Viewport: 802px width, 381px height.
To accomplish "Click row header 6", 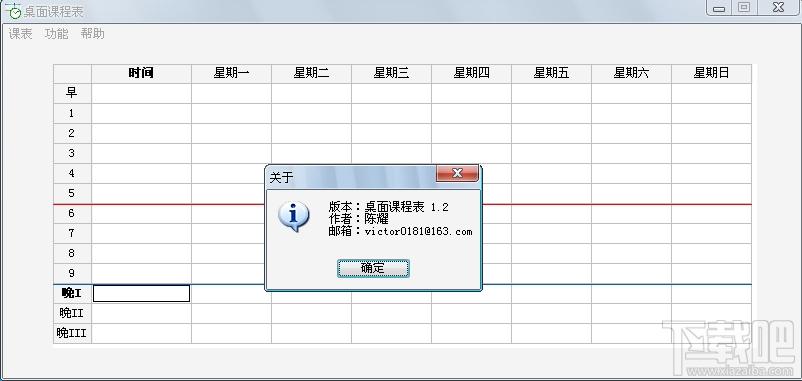I will coord(72,214).
